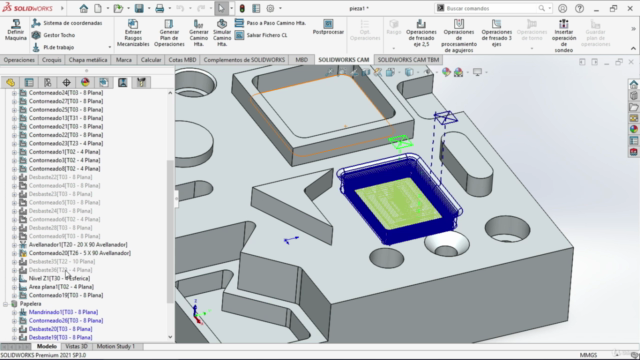Switch to Cotas MBD tab
Screen dimensions: 640x360
click(182, 60)
